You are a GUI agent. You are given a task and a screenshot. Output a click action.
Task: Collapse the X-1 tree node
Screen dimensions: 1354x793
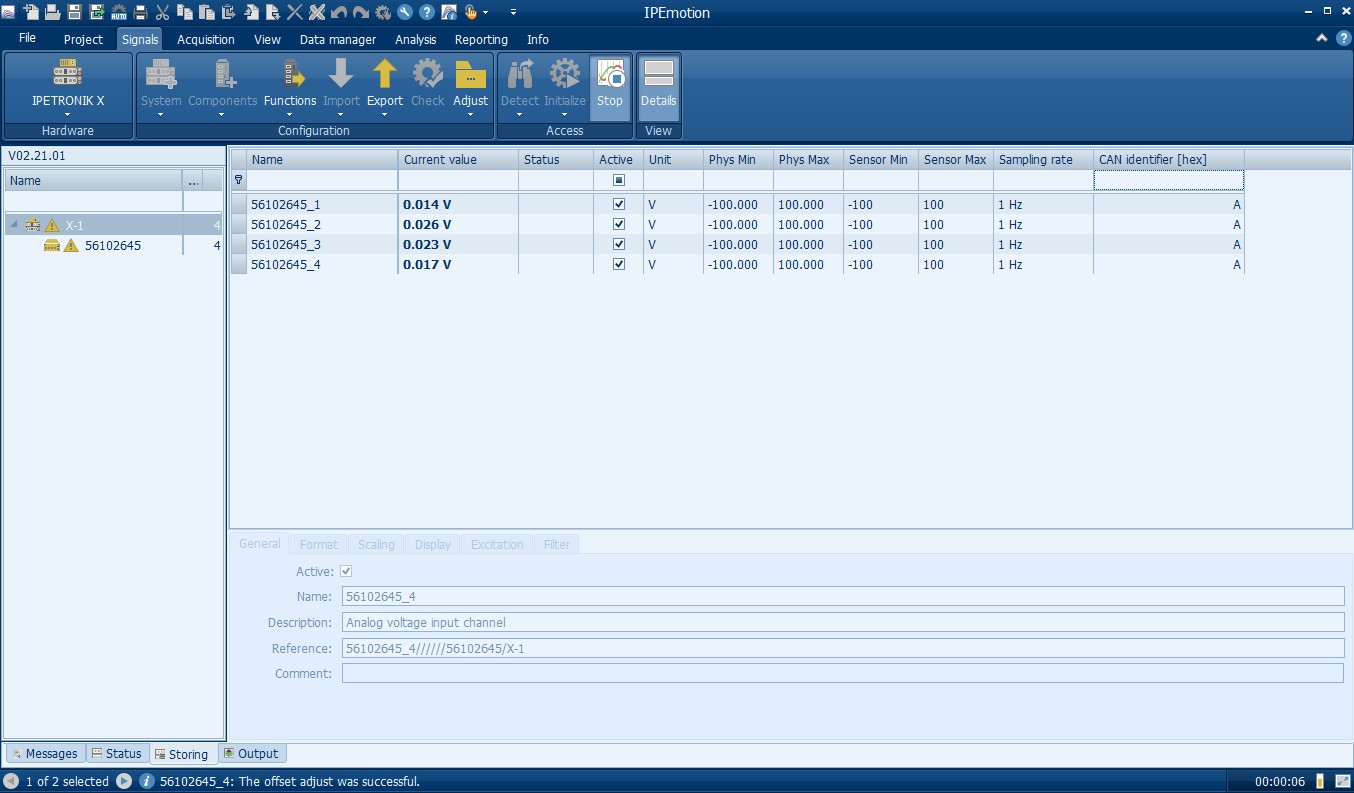pyautogui.click(x=14, y=226)
